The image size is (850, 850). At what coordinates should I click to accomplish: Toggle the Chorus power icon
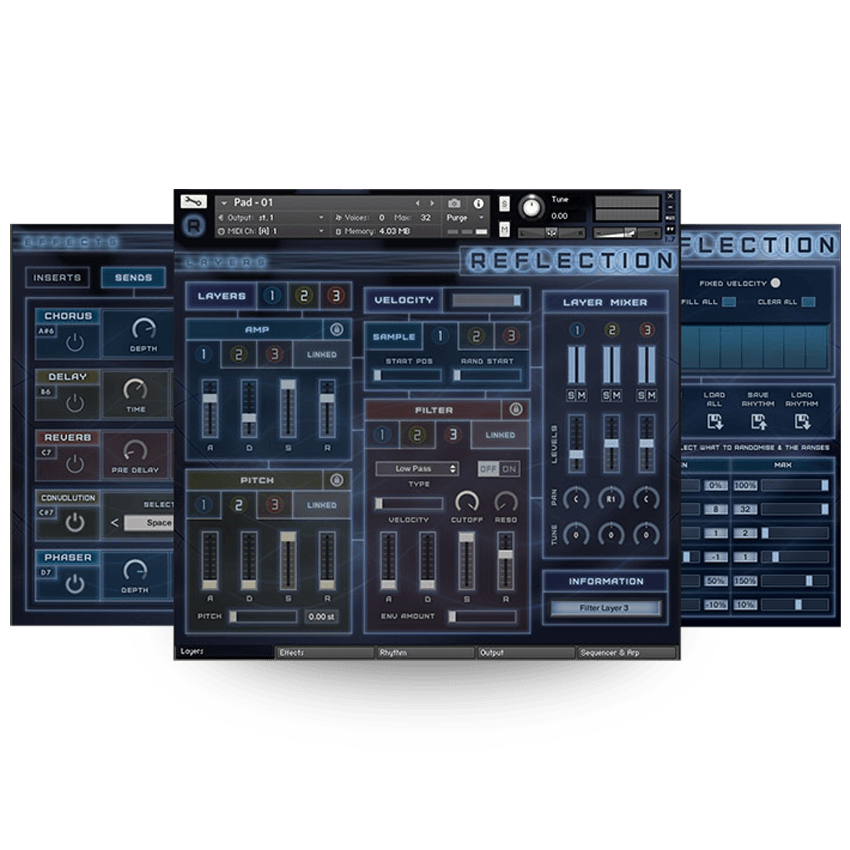[75, 343]
